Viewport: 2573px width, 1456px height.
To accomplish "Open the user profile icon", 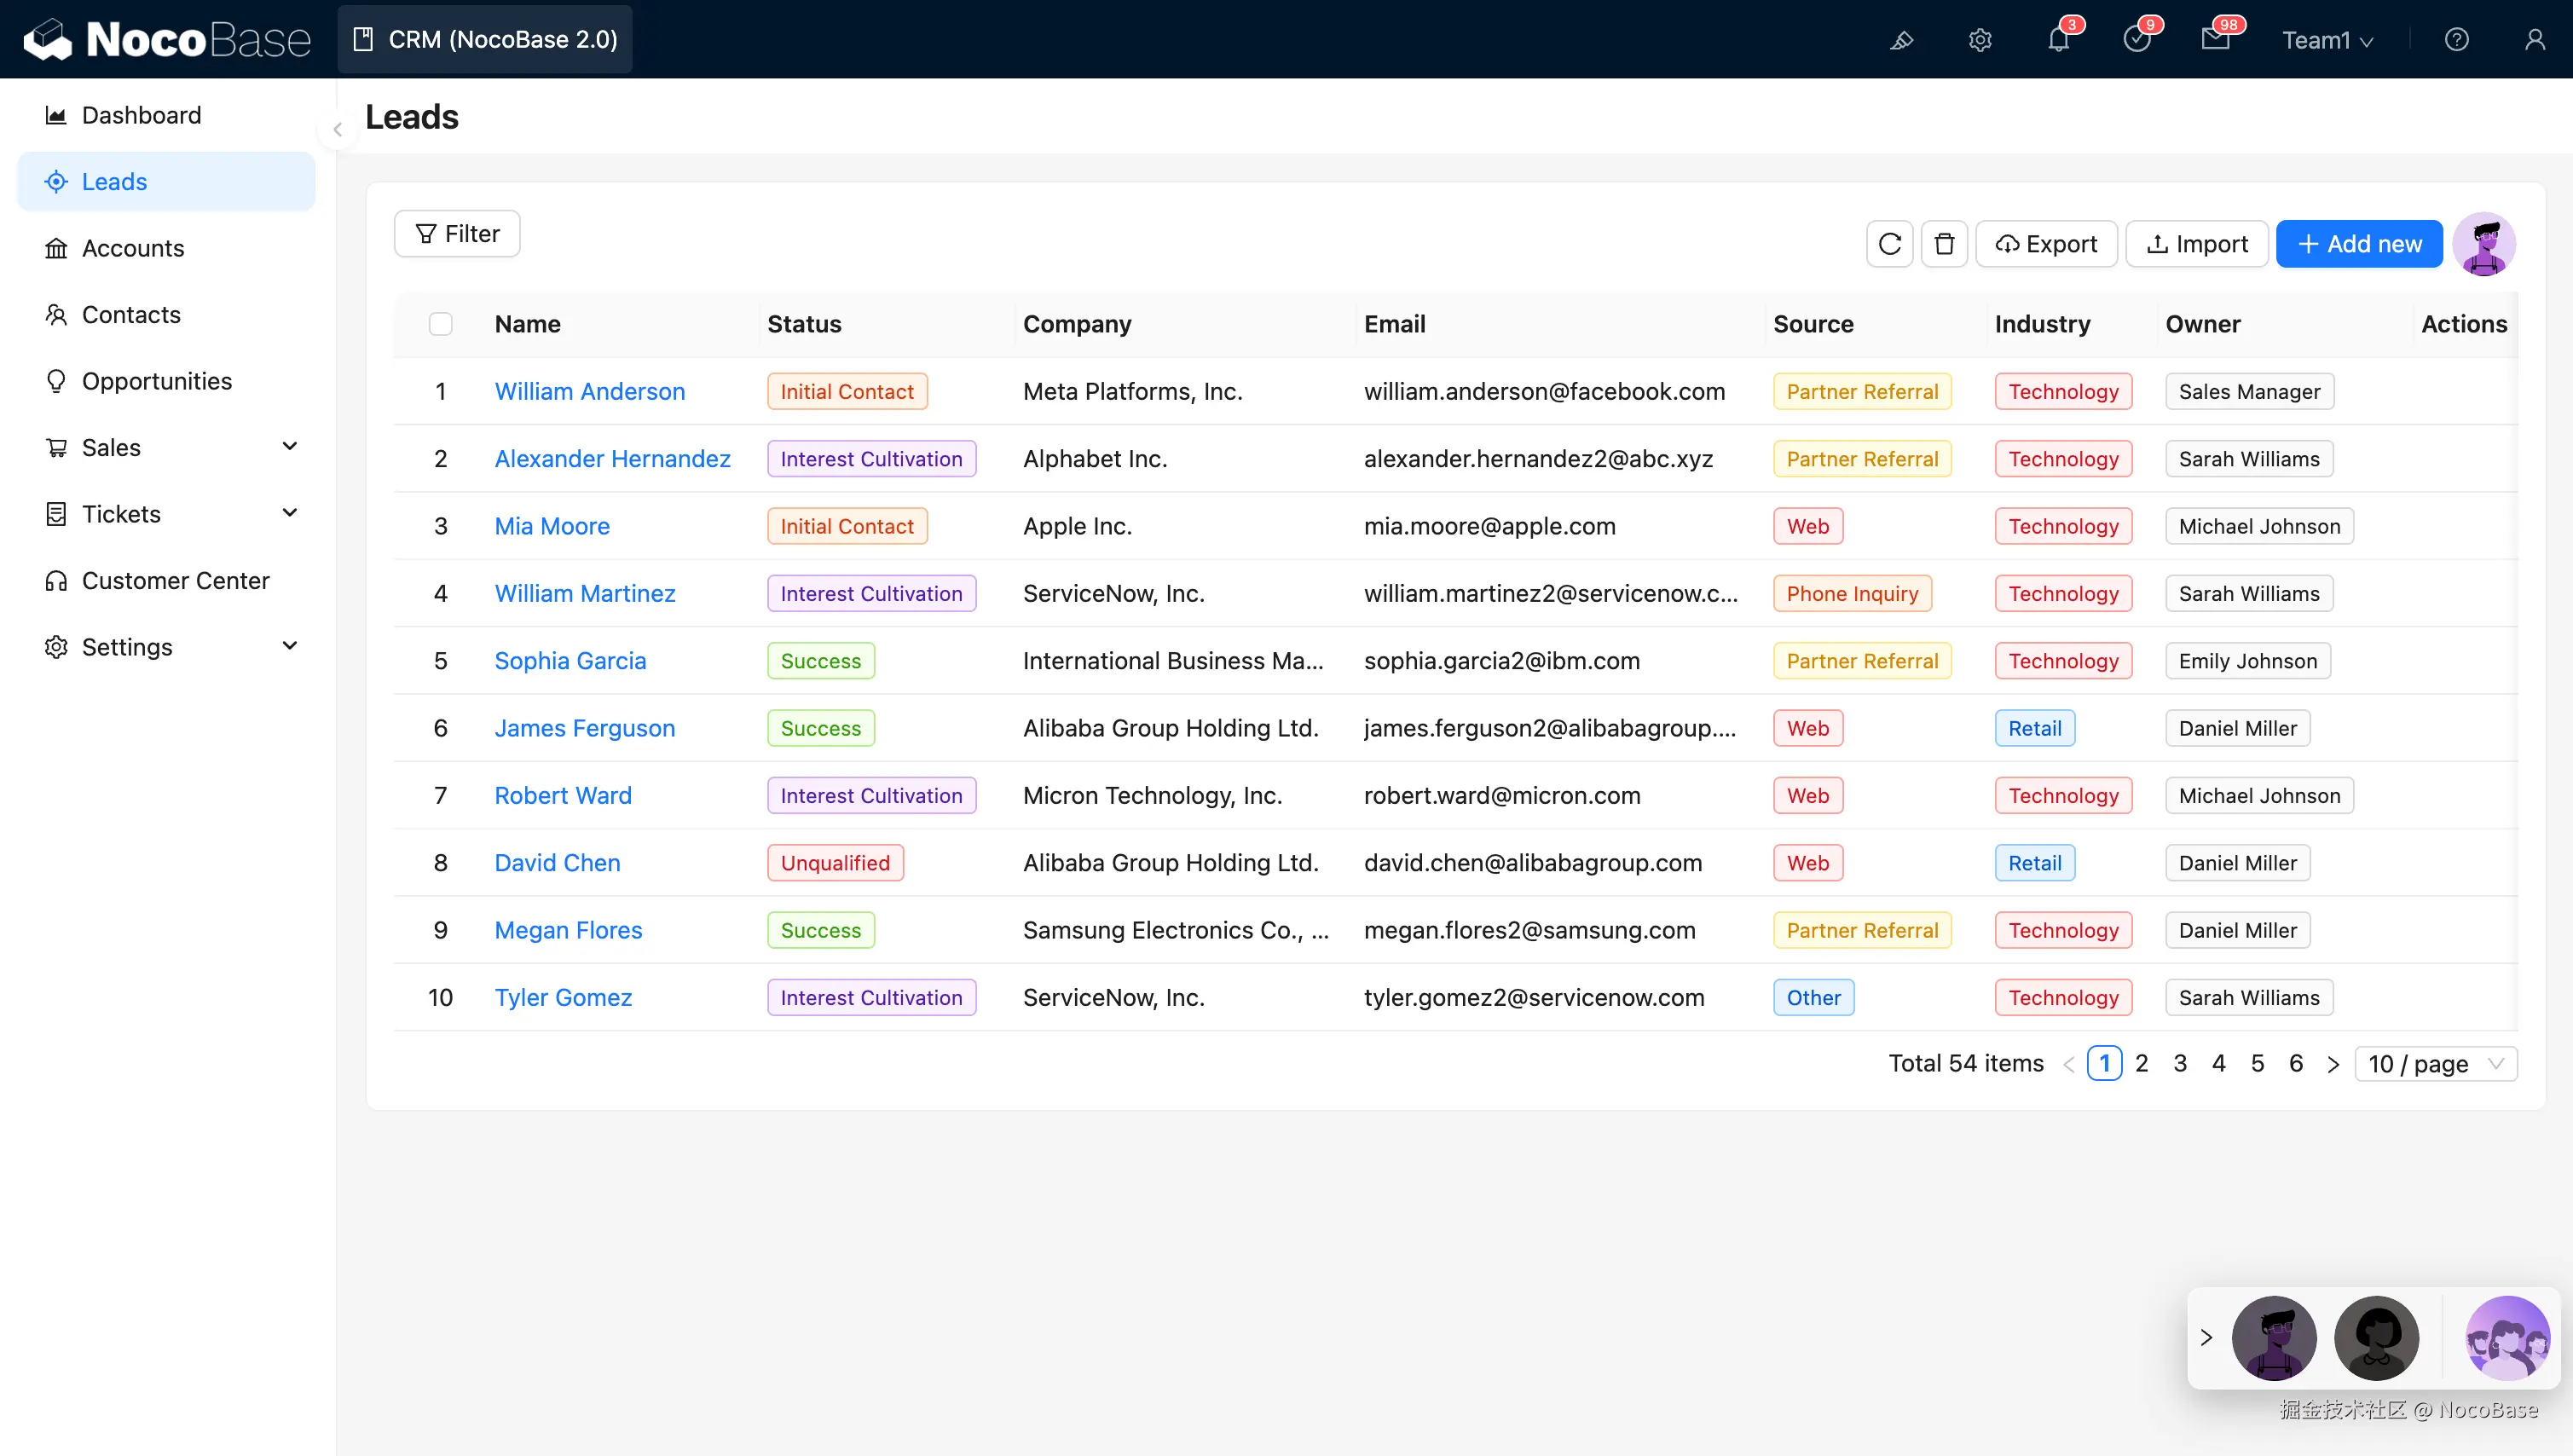I will (2534, 40).
